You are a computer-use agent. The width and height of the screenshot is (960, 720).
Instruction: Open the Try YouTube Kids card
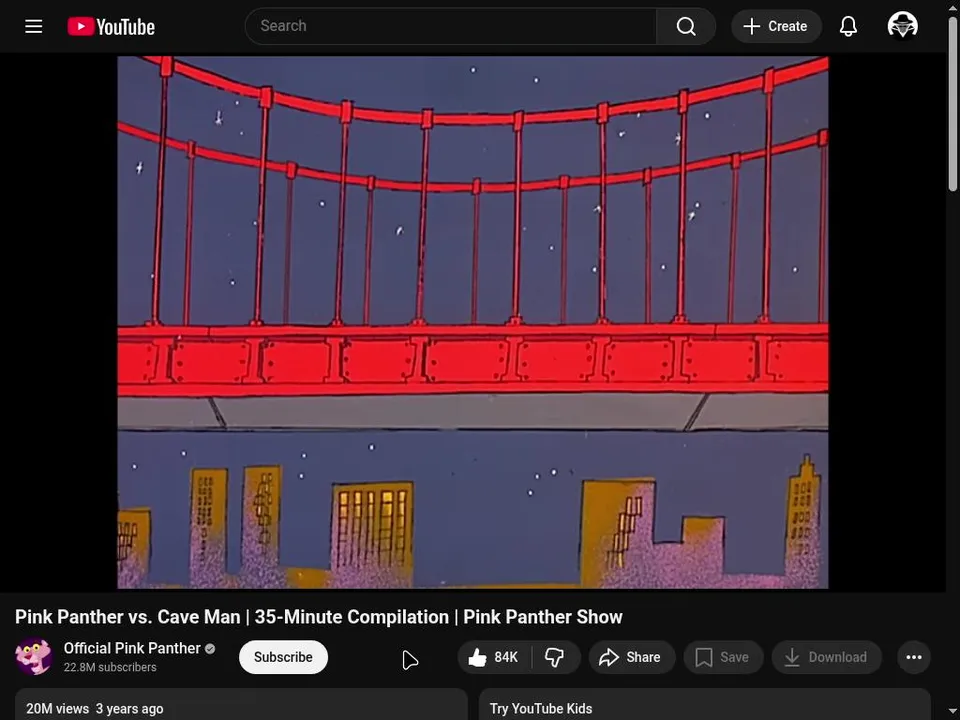(705, 705)
